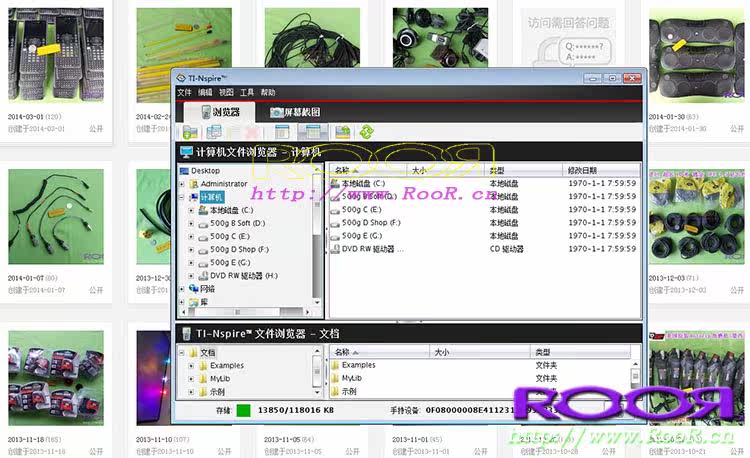The height and width of the screenshot is (458, 750).
Task: Open the 视图 menu
Action: pos(226,92)
